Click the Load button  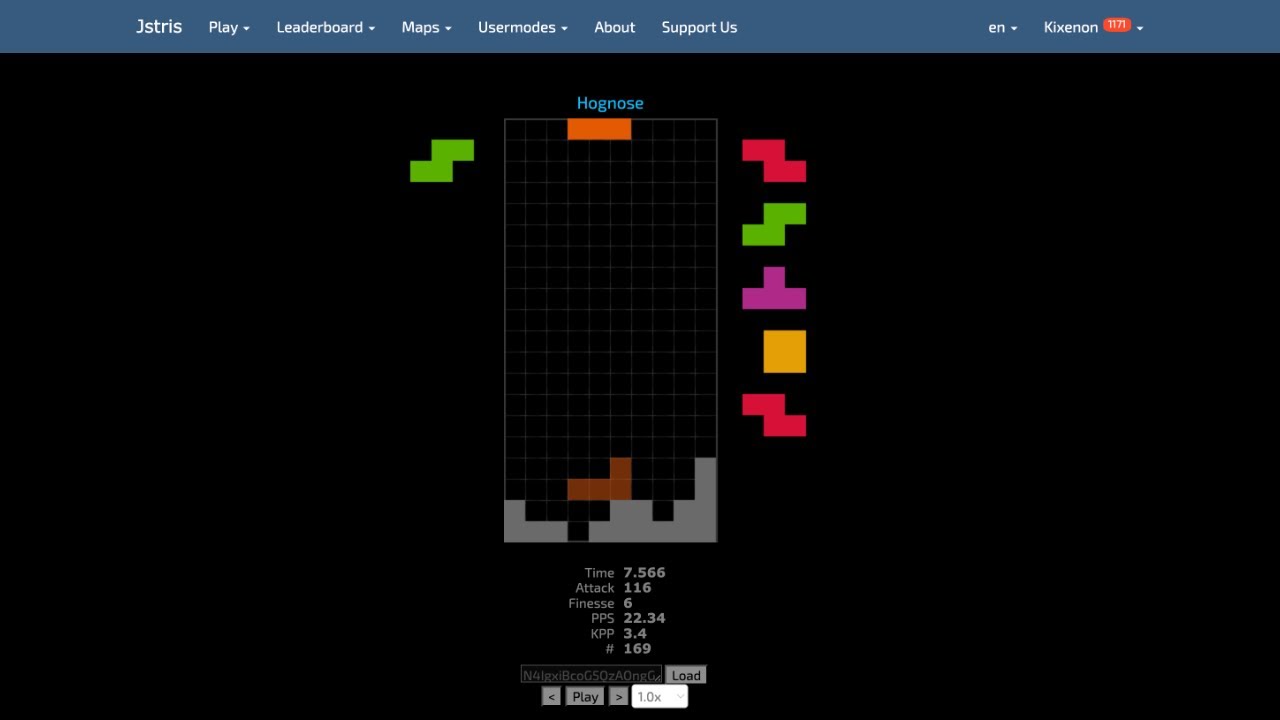[x=686, y=675]
